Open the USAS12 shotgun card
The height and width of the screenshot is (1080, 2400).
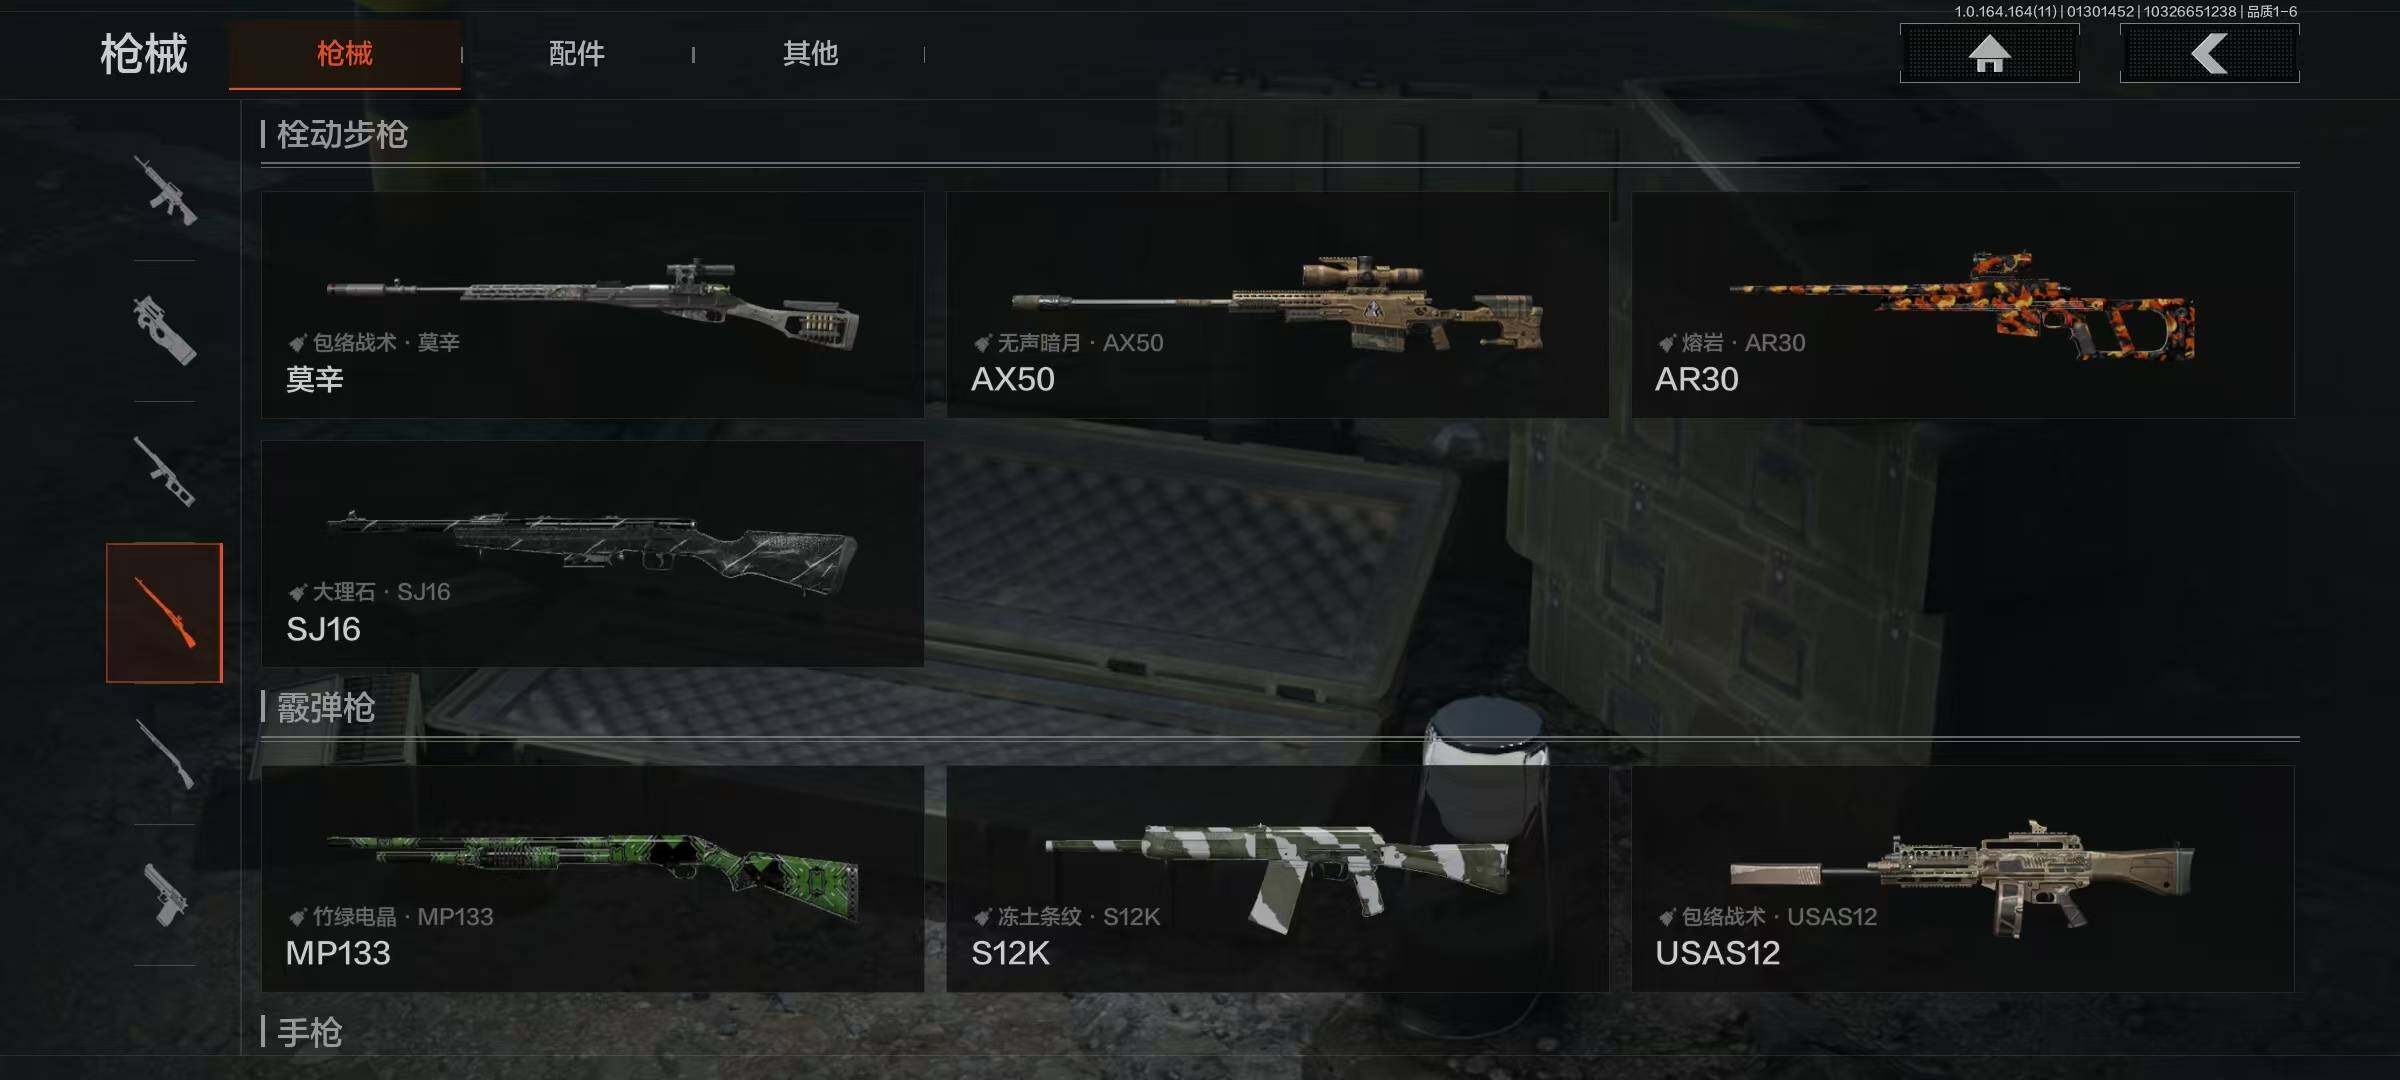tap(1962, 879)
